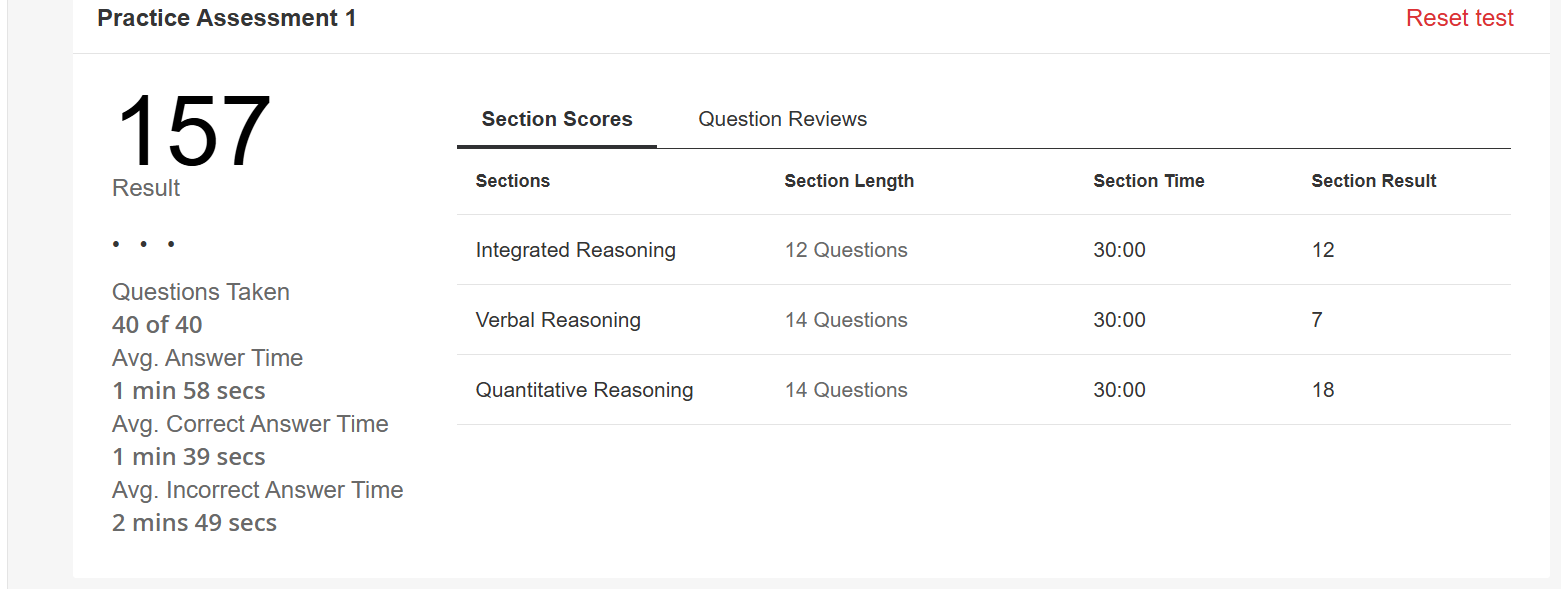Click Quantitative Reasoning's section result 18
Screen dimensions: 1561x589
pyautogui.click(x=1323, y=390)
